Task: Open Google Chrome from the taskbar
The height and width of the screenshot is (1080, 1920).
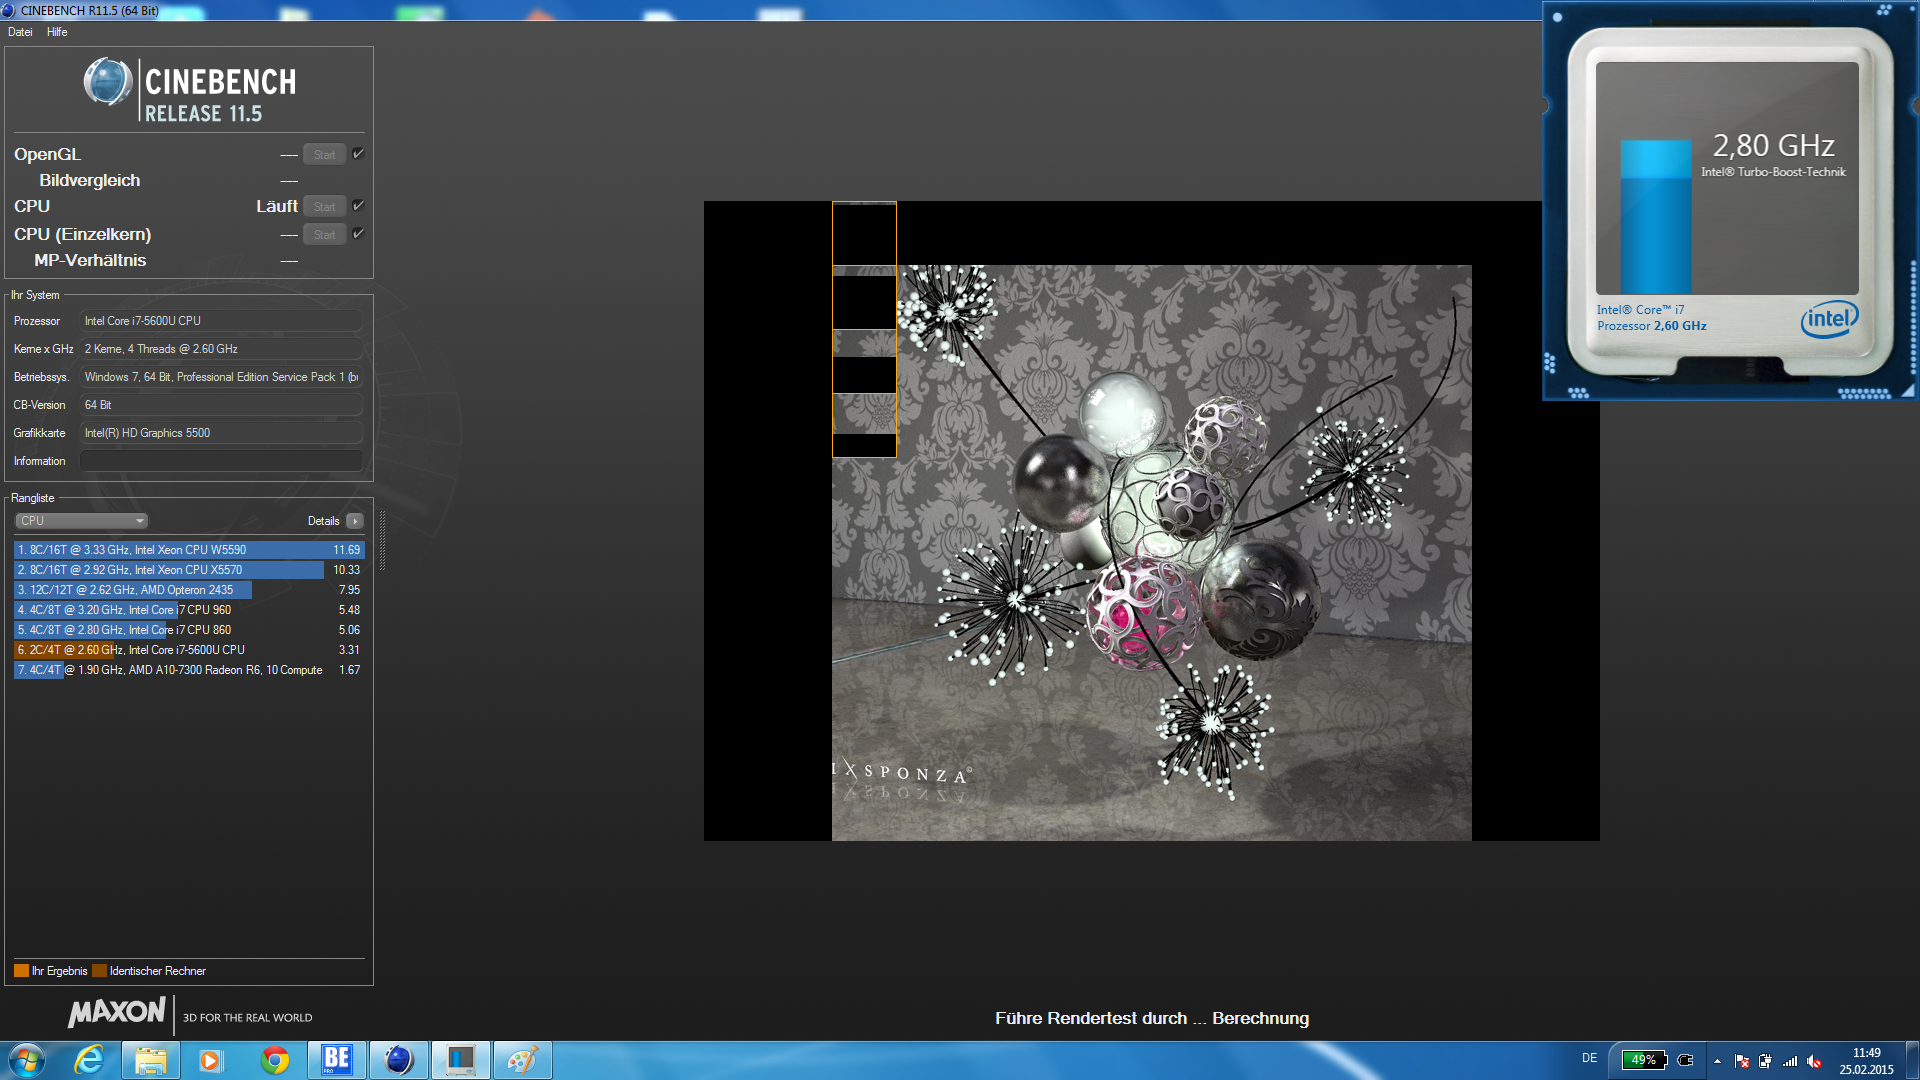Action: point(274,1060)
